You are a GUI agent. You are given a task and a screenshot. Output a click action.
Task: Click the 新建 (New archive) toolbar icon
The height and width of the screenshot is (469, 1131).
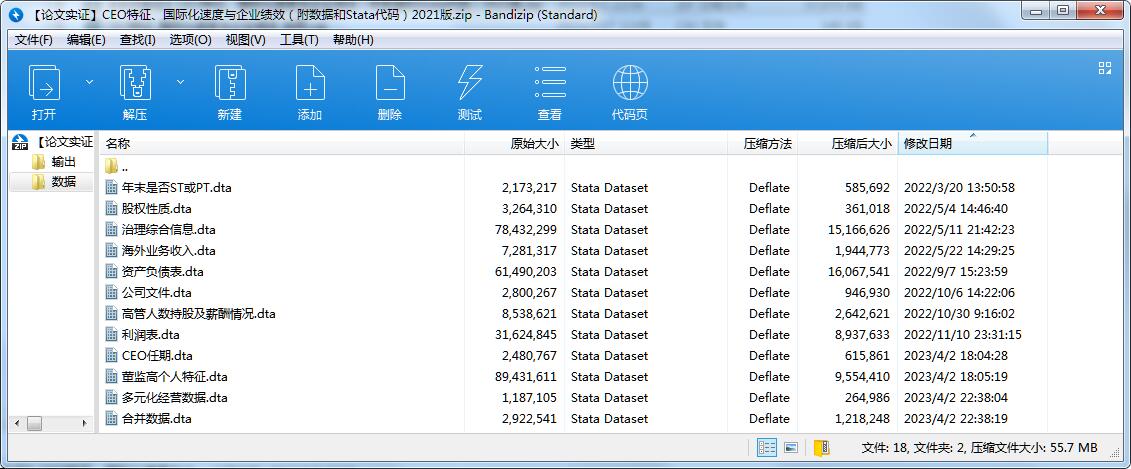[230, 82]
